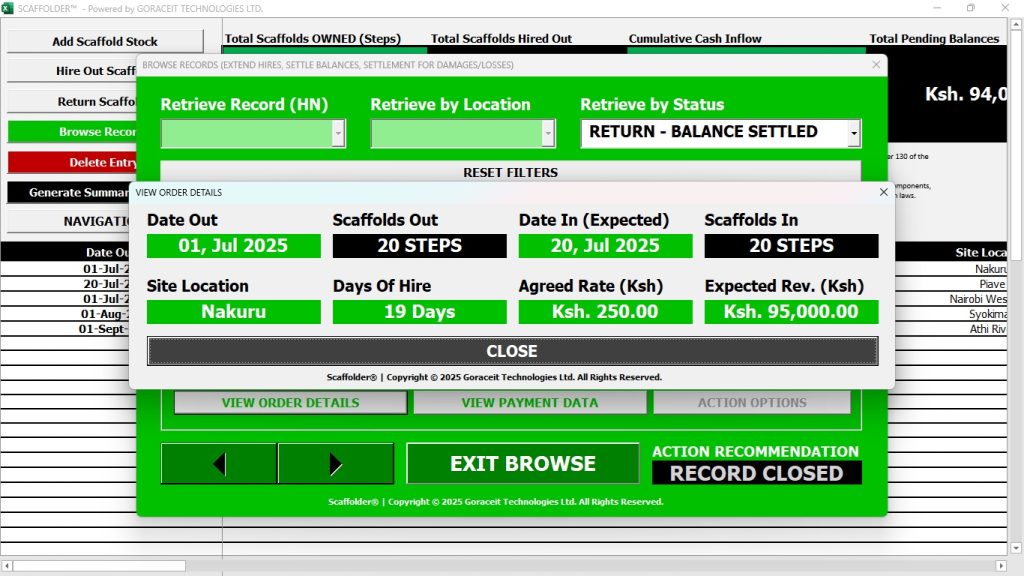Viewport: 1024px width, 576px height.
Task: Expand the Retrieve by Status dropdown
Action: [x=853, y=133]
